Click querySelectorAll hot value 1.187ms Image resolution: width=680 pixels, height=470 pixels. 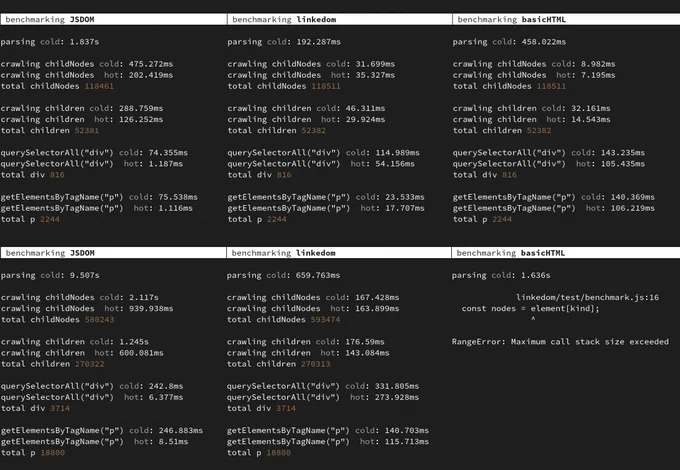point(165,164)
